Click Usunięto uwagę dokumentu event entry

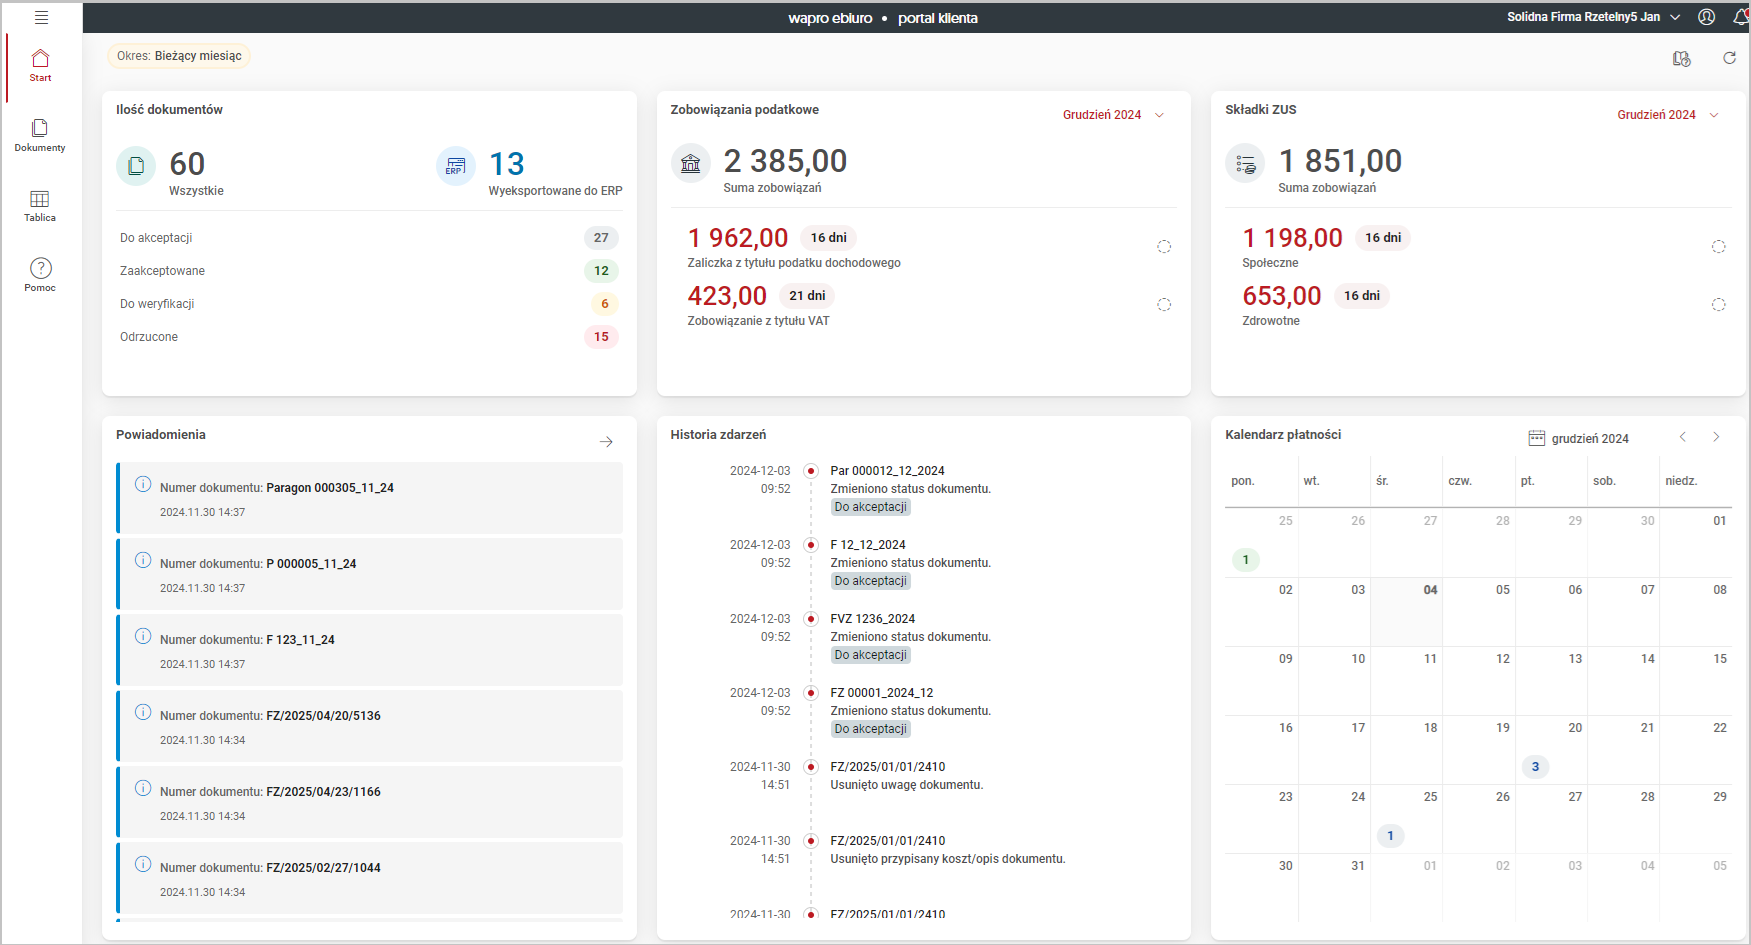[907, 785]
